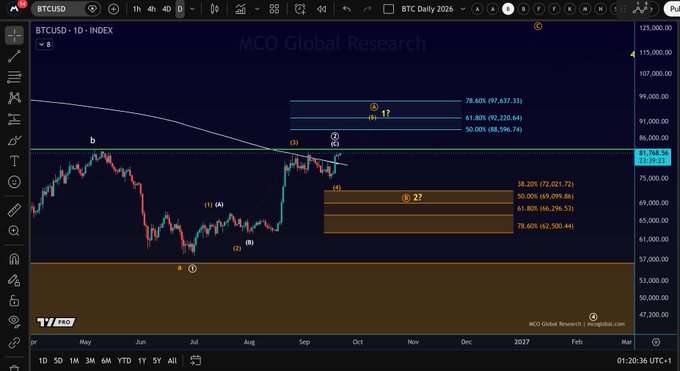Image resolution: width=680 pixels, height=371 pixels.
Task: Open the go to date calendar icon
Action: [196, 360]
